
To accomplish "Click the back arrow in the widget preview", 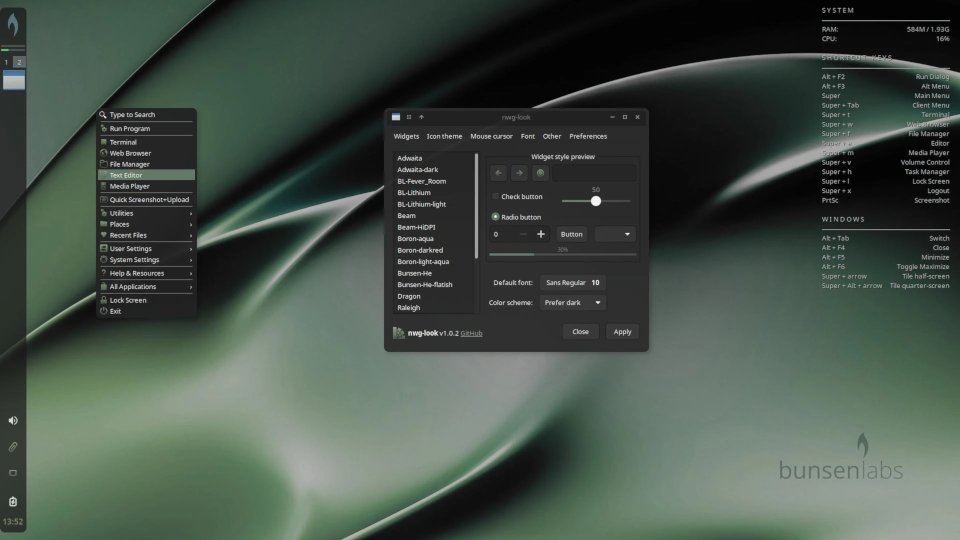I will [x=498, y=173].
